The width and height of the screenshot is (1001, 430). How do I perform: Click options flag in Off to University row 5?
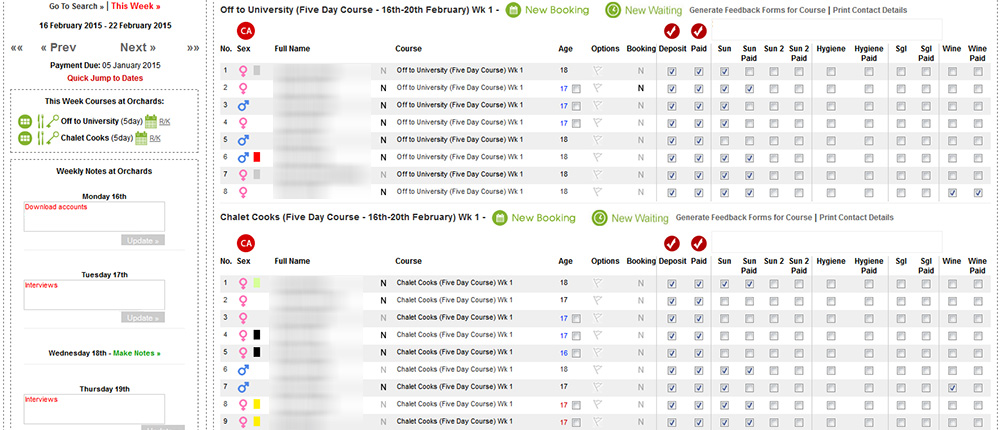click(x=598, y=140)
